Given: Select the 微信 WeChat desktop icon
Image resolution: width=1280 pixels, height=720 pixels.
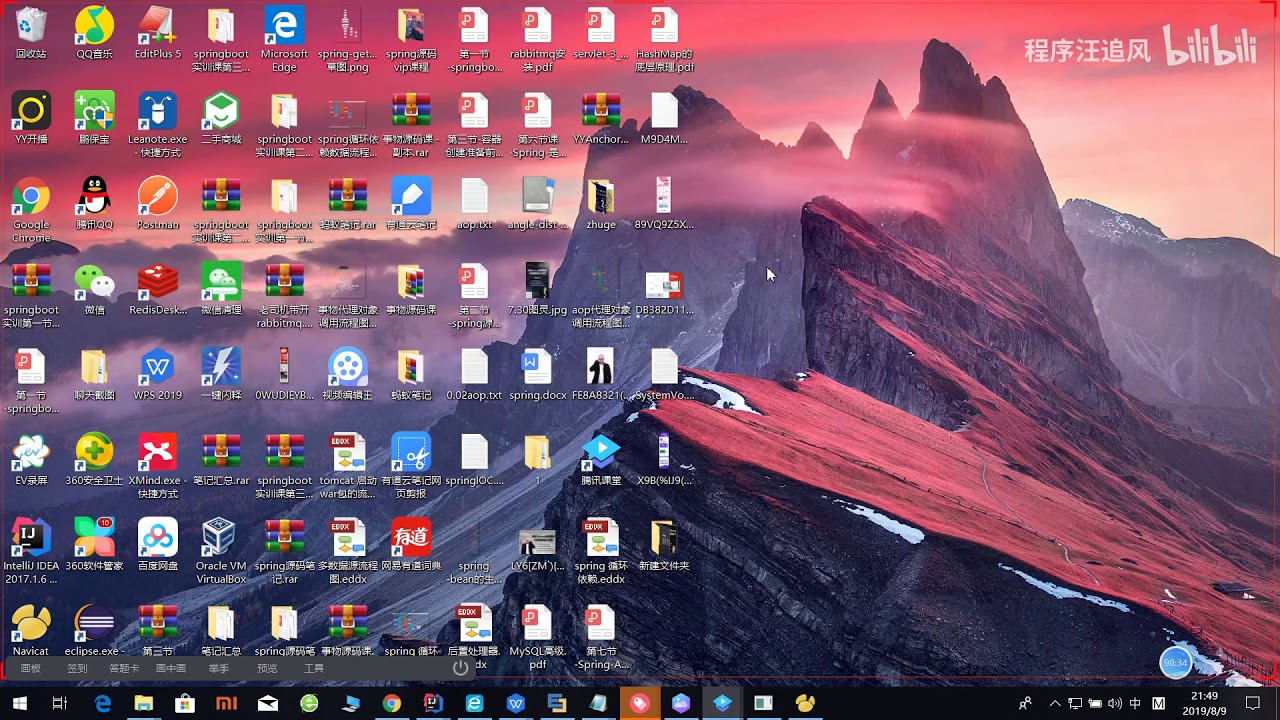Looking at the screenshot, I should (94, 288).
